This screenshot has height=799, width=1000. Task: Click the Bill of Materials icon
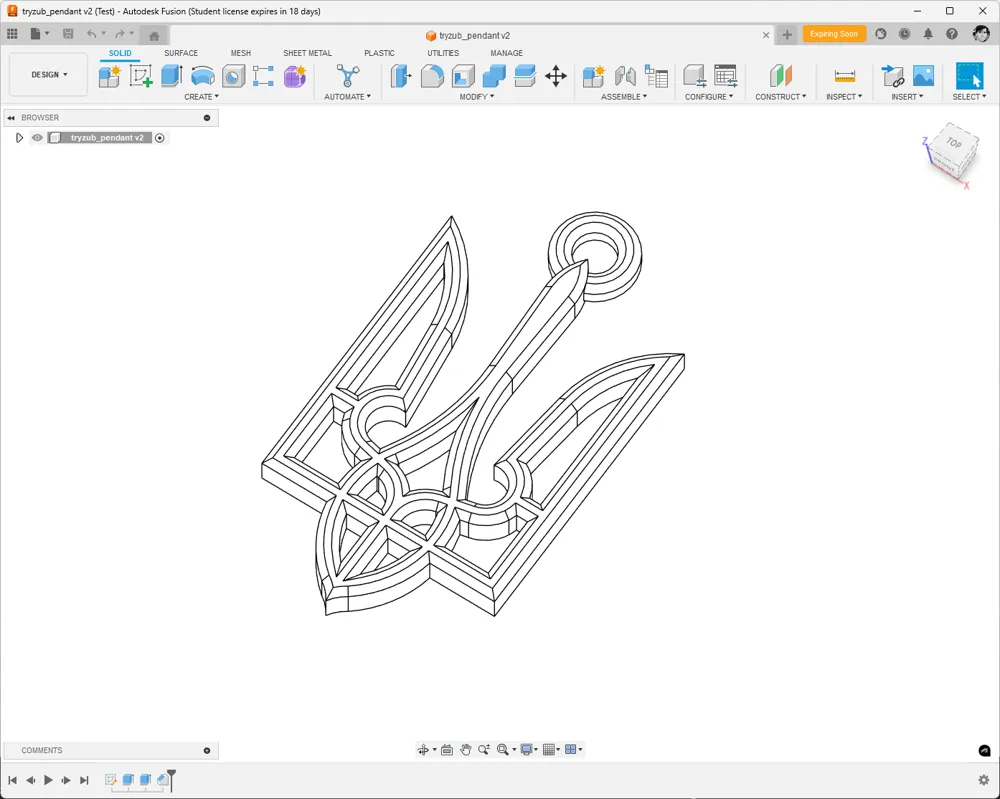coord(656,76)
